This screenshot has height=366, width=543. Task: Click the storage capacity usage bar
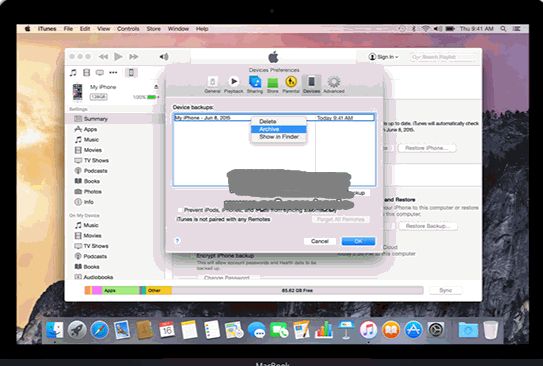pyautogui.click(x=254, y=291)
